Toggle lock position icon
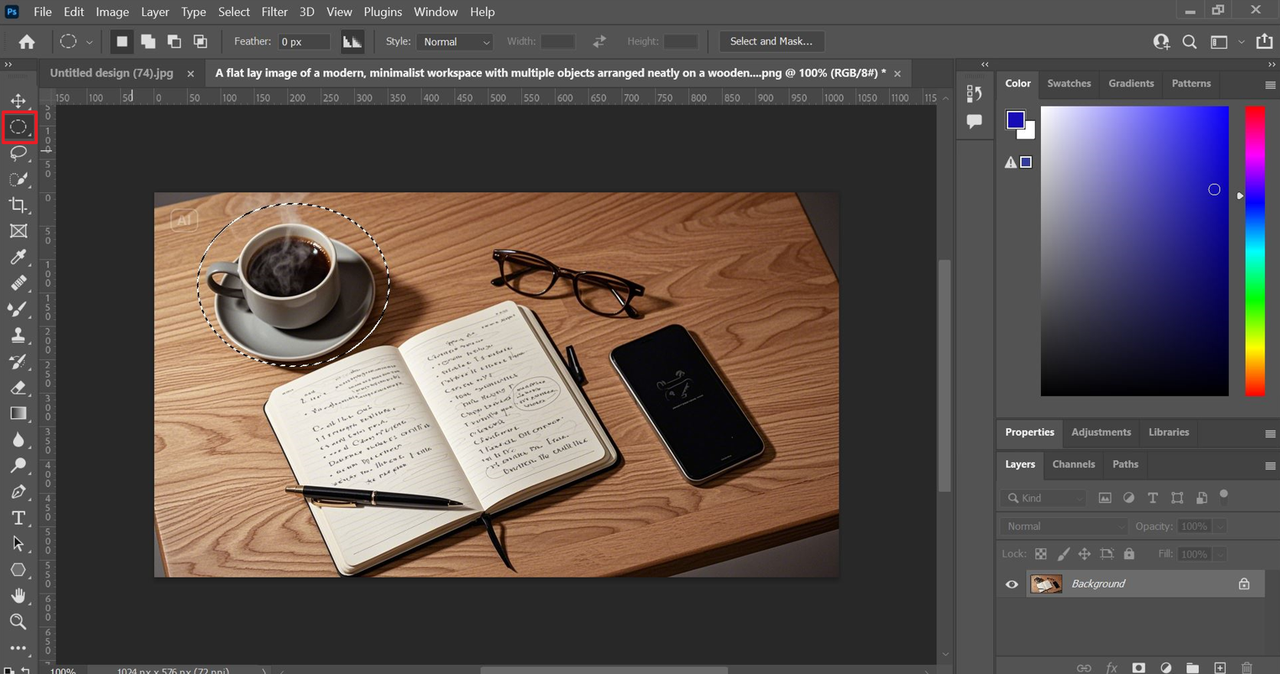The height and width of the screenshot is (674, 1280). click(1084, 553)
